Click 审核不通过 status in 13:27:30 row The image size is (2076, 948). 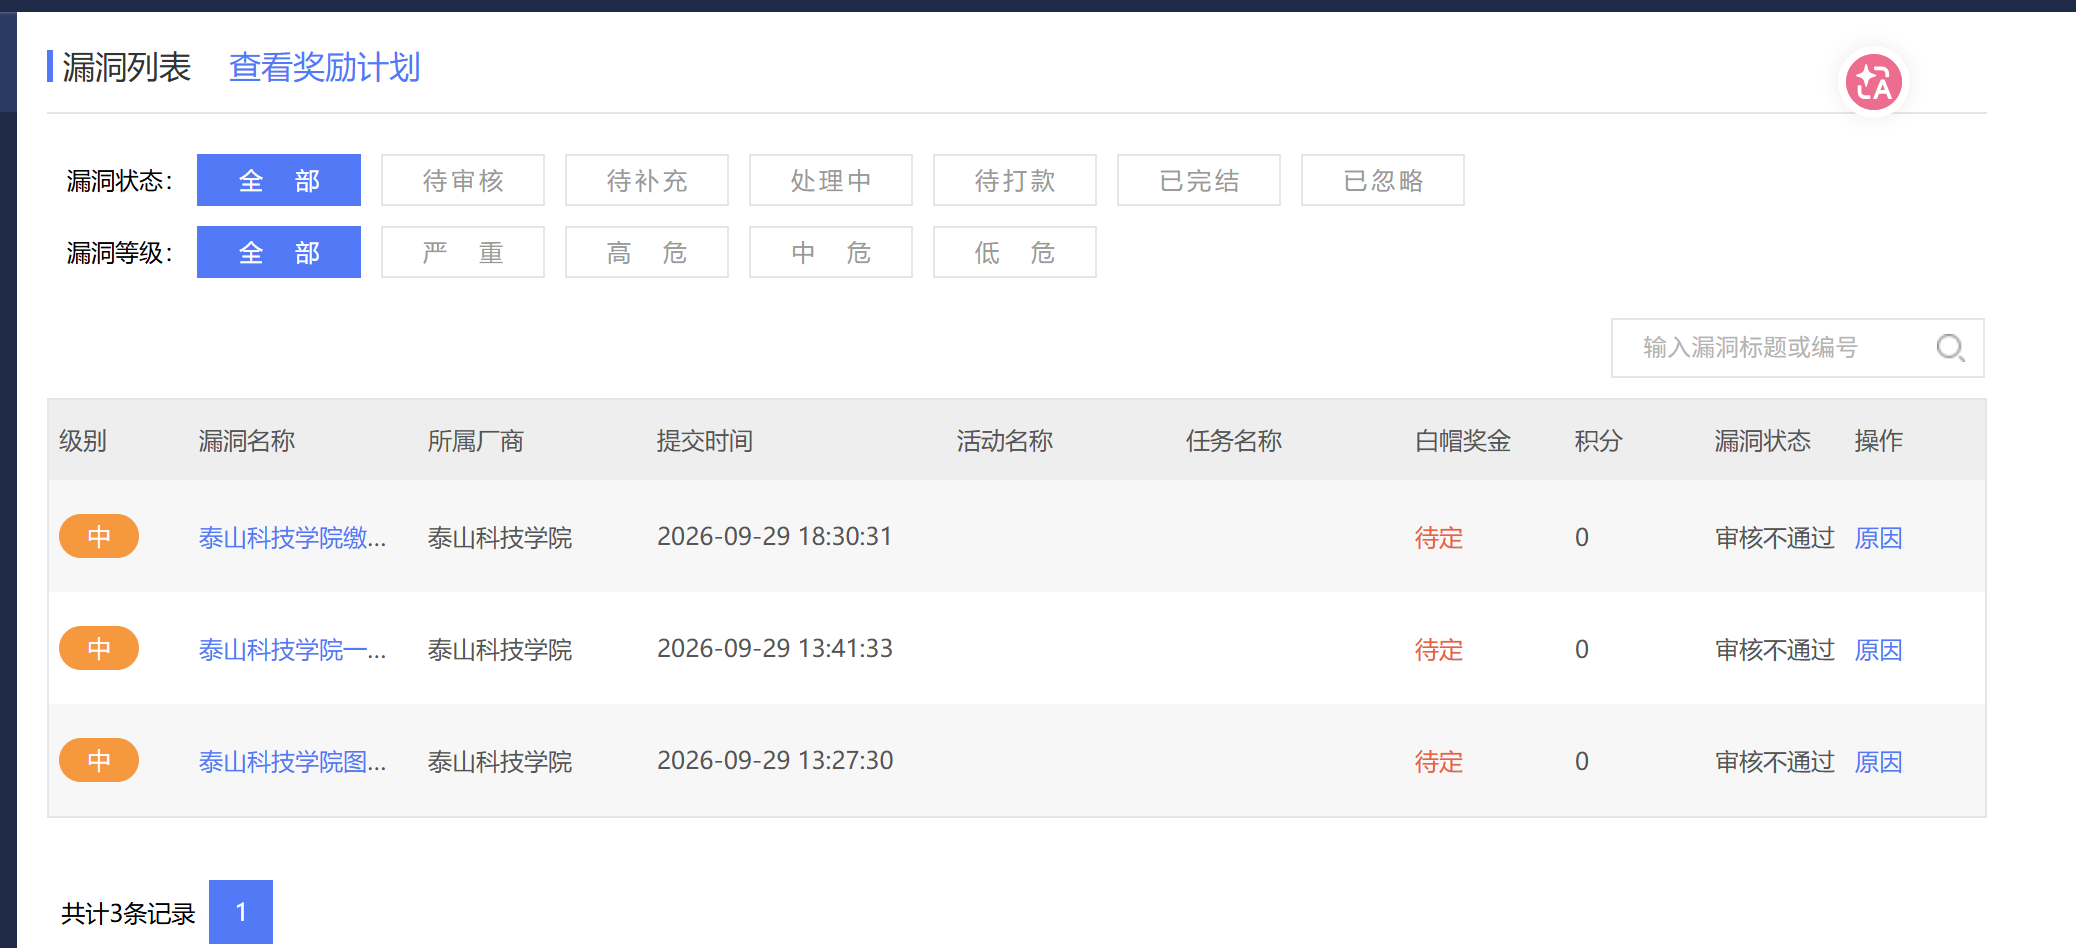coord(1775,762)
